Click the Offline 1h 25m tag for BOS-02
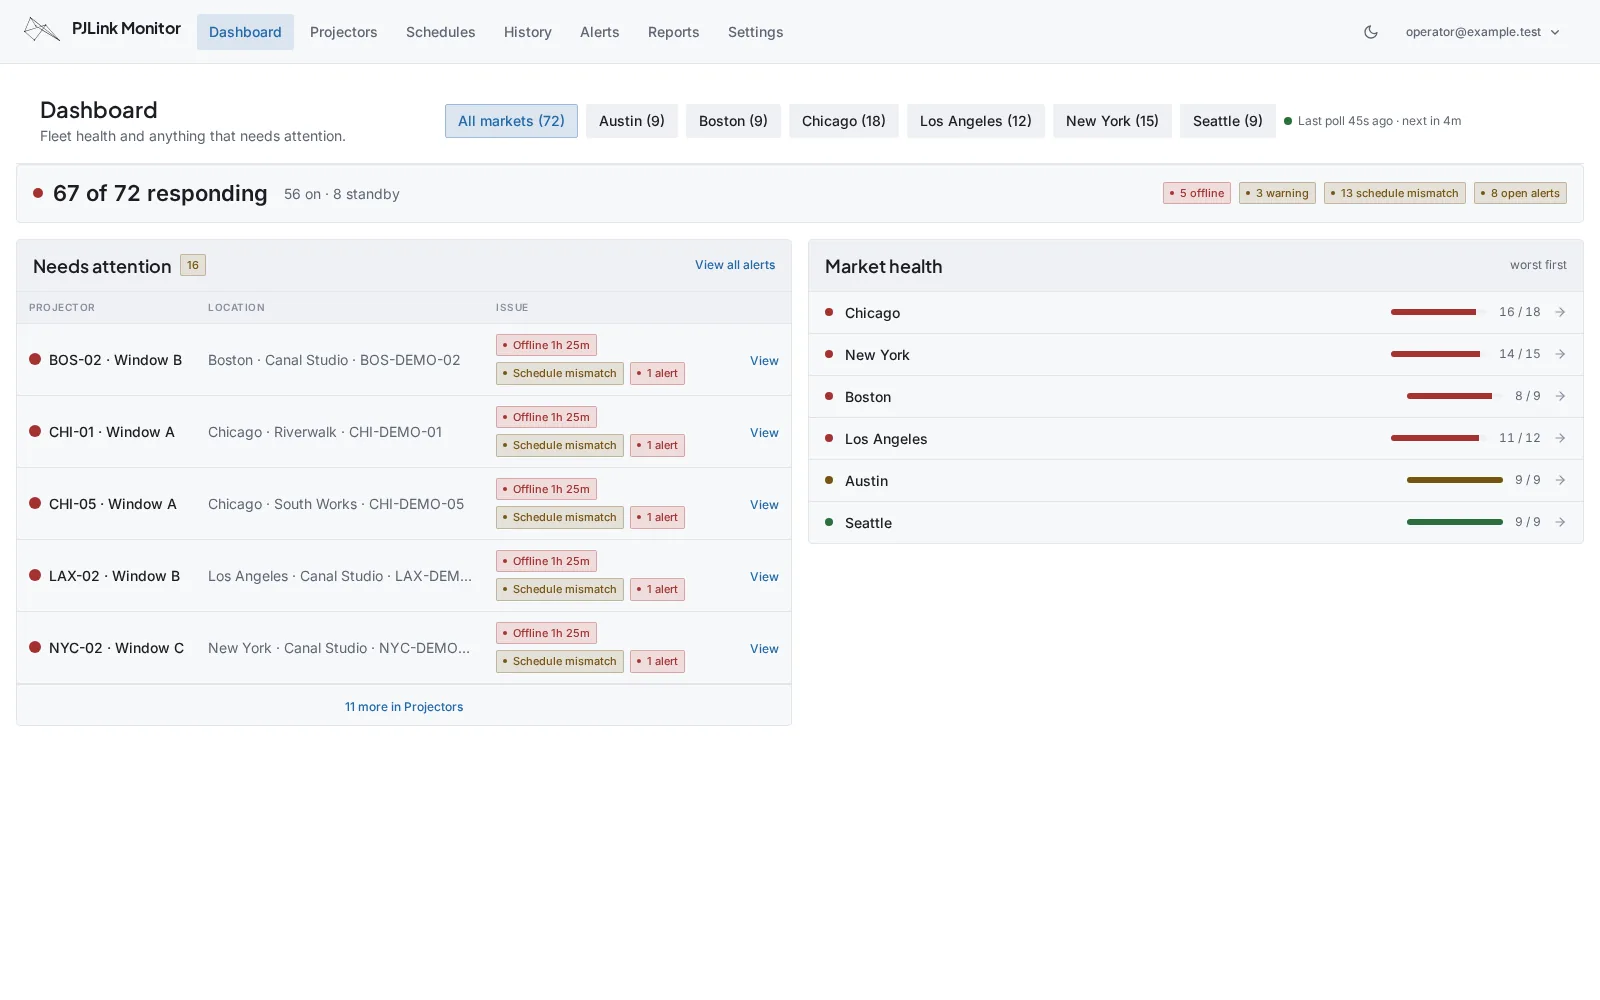This screenshot has width=1600, height=1000. [546, 345]
